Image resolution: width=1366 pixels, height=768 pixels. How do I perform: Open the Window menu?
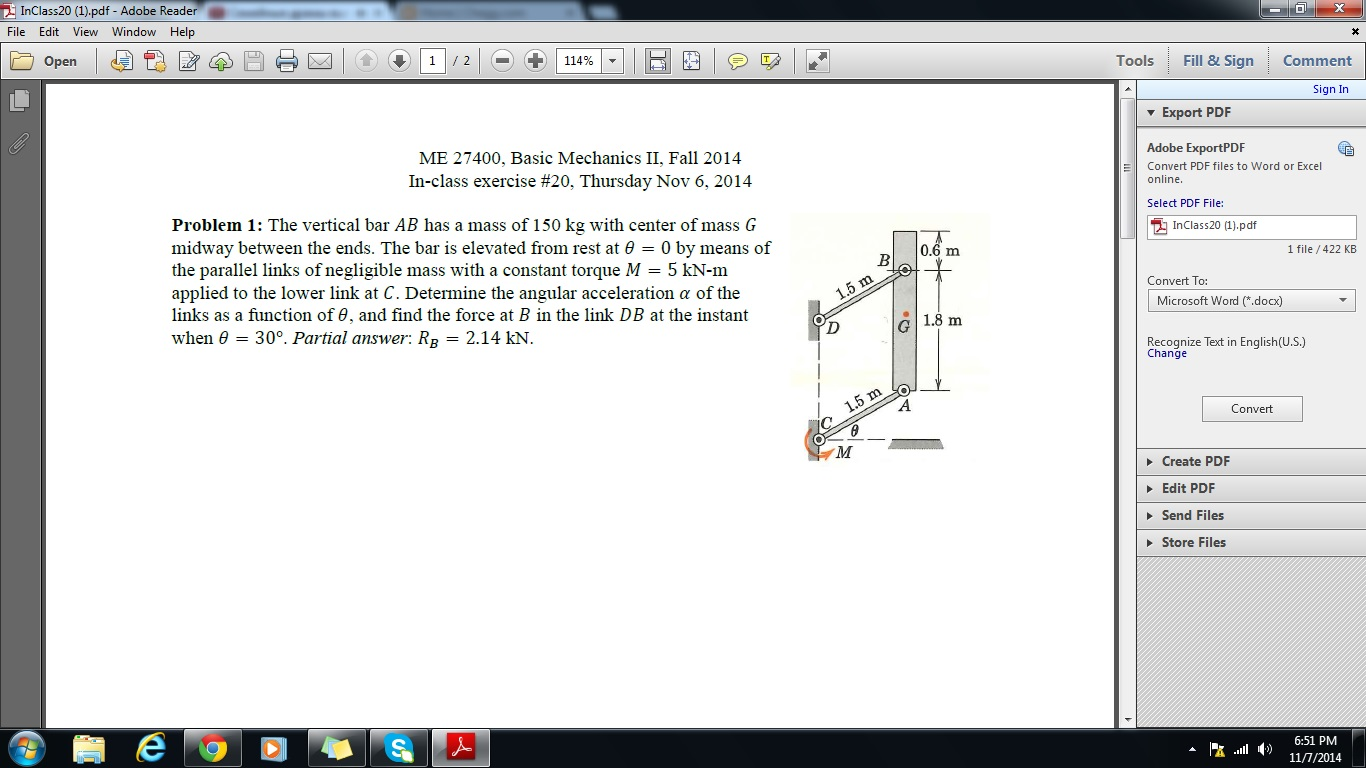[134, 32]
